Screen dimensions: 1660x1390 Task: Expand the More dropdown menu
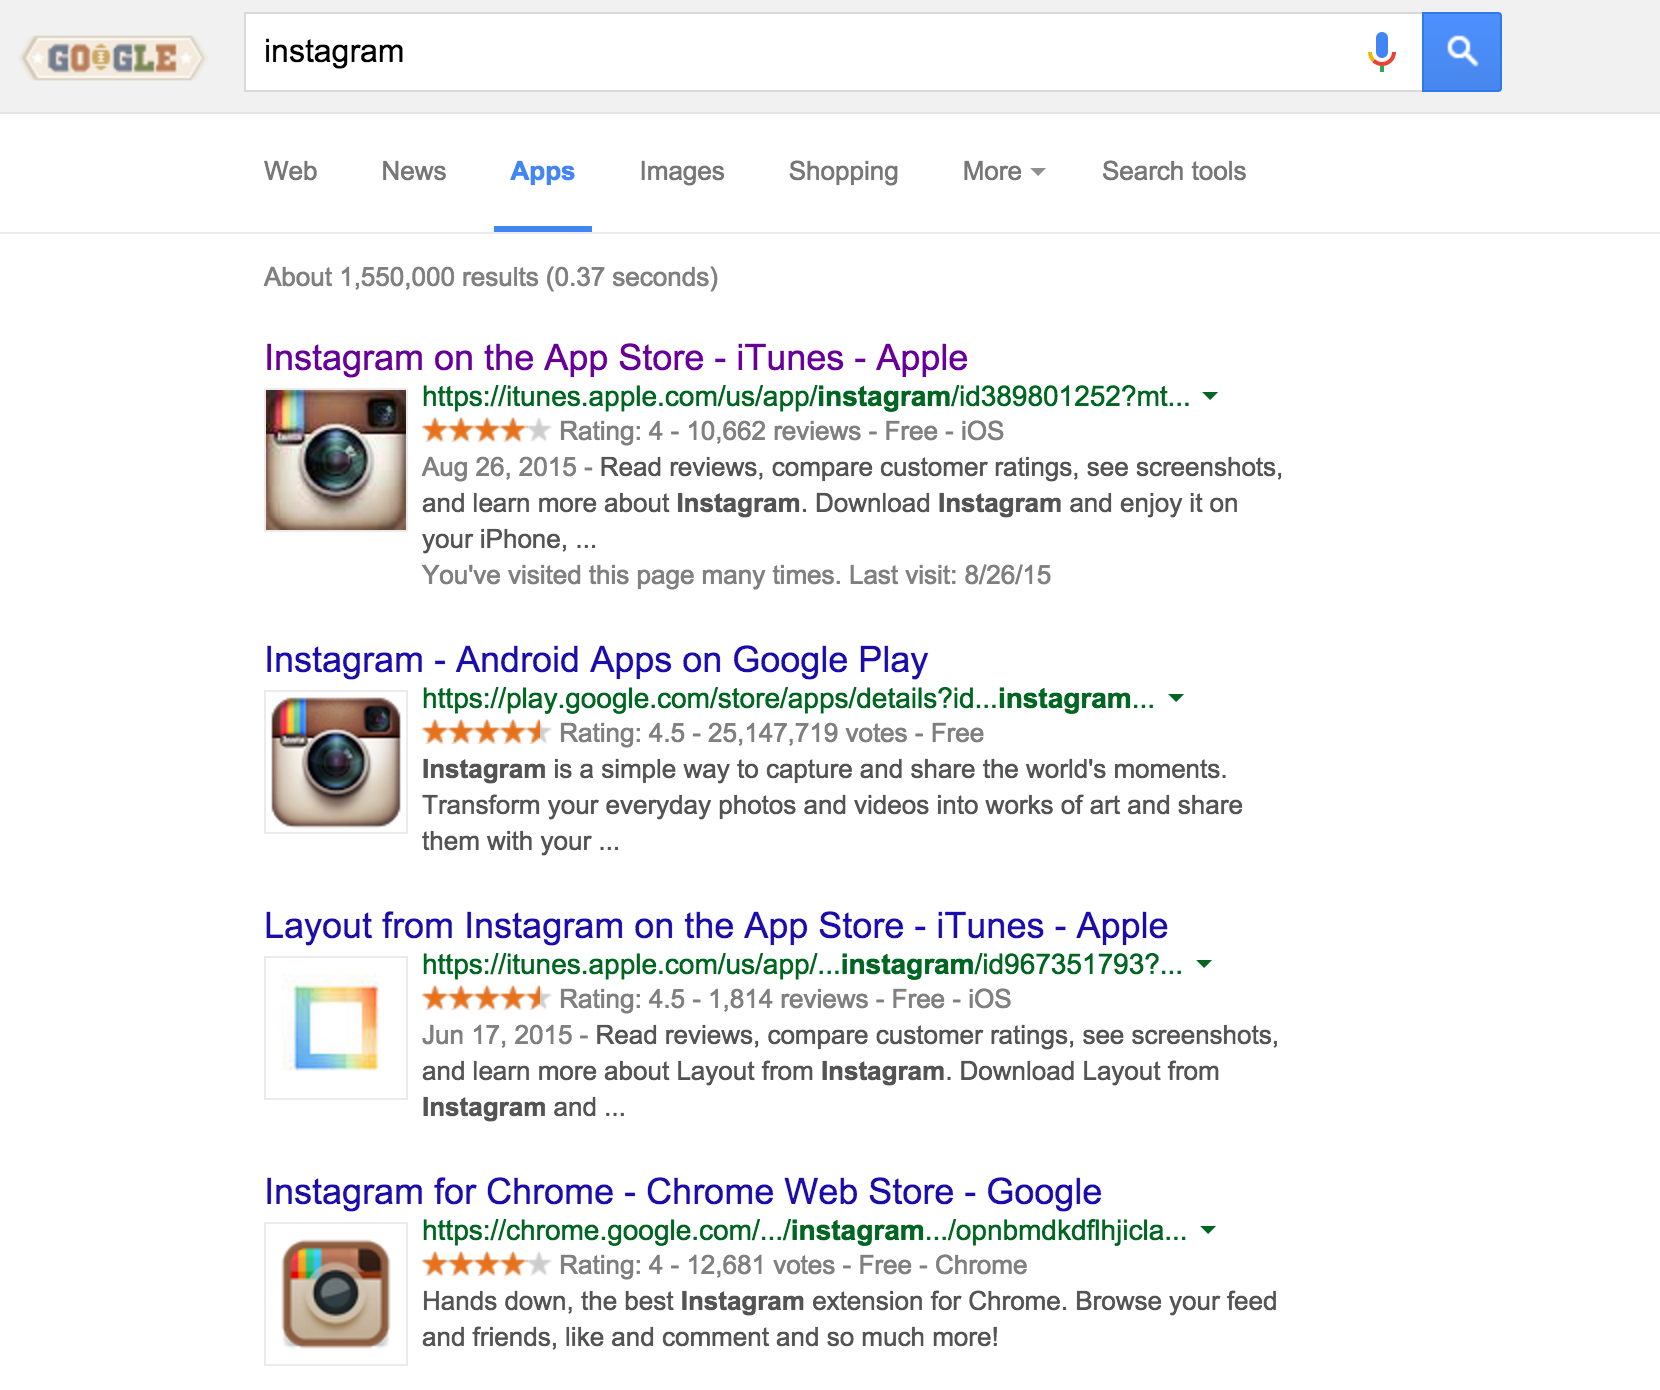(x=1004, y=172)
